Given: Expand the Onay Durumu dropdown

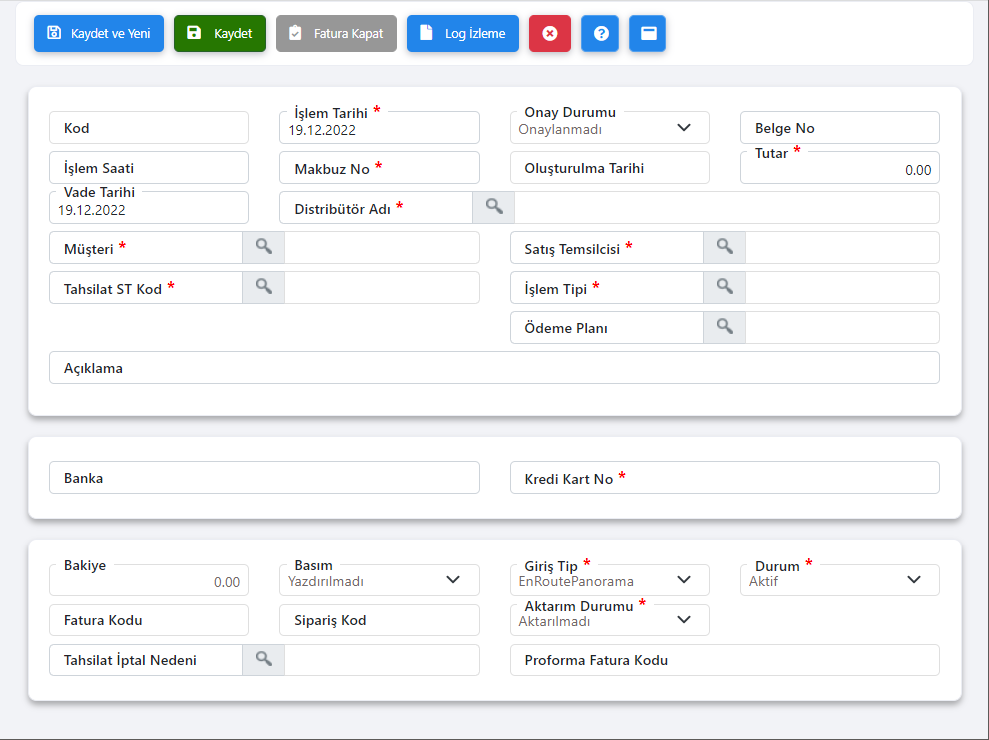Looking at the screenshot, I should tap(610, 128).
